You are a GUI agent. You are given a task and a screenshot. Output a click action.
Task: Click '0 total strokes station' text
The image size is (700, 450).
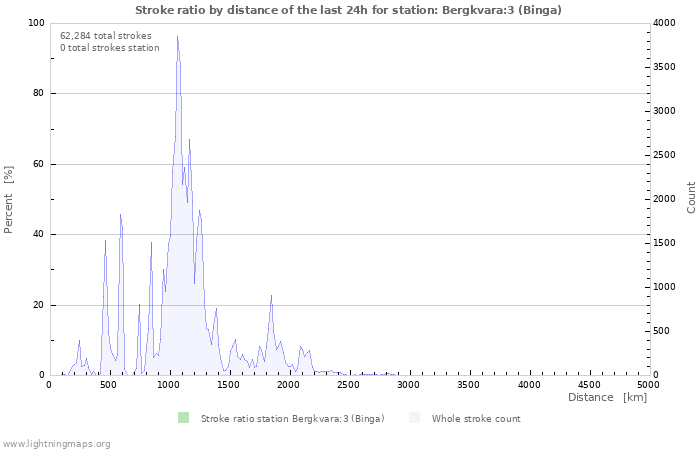[x=110, y=48]
